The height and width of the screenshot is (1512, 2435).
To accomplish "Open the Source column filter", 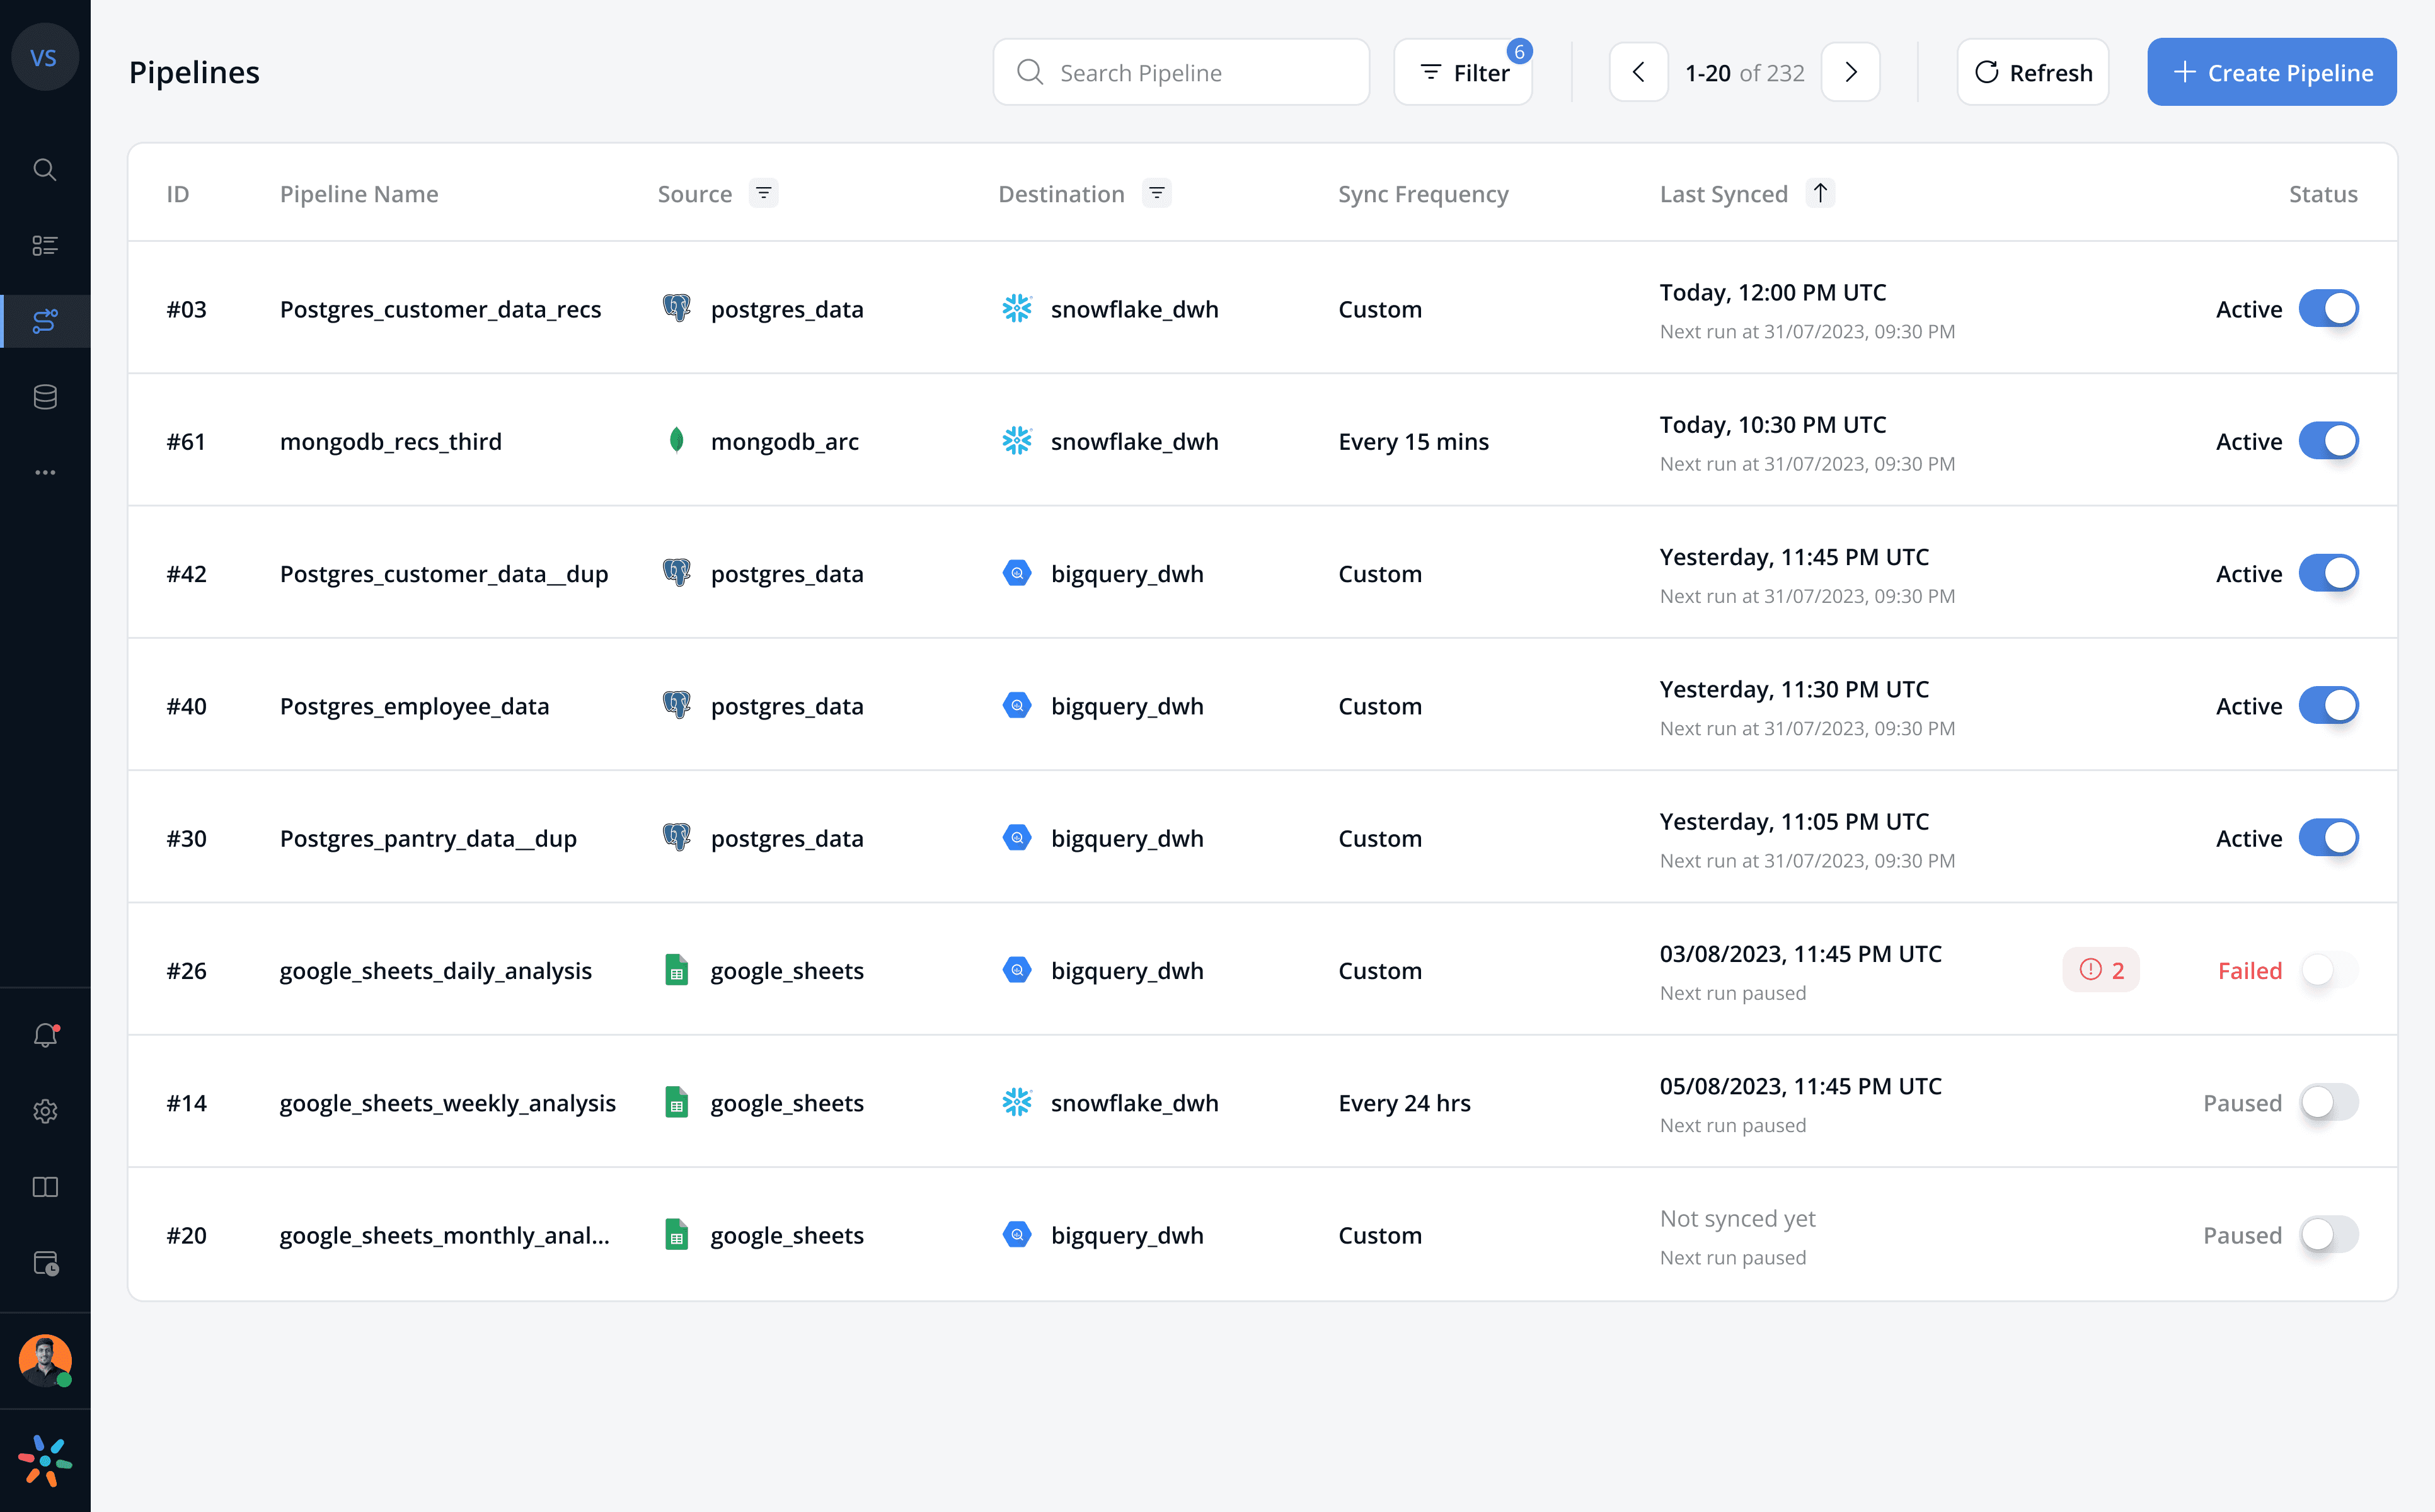I will (763, 193).
